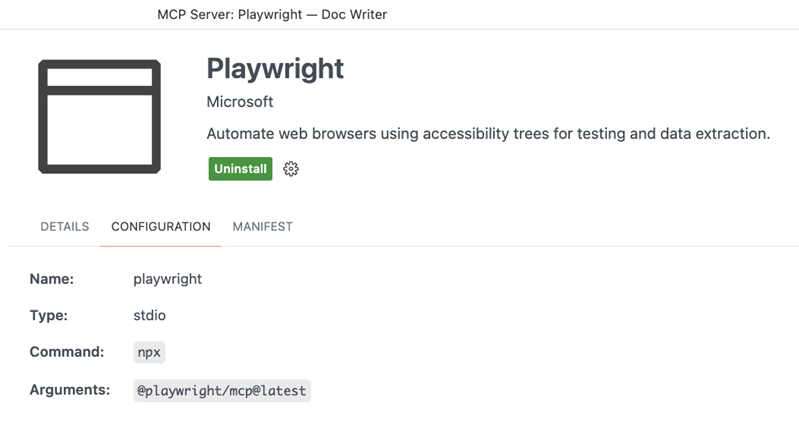Switch to the DETAILS tab
This screenshot has width=799, height=428.
tap(64, 227)
